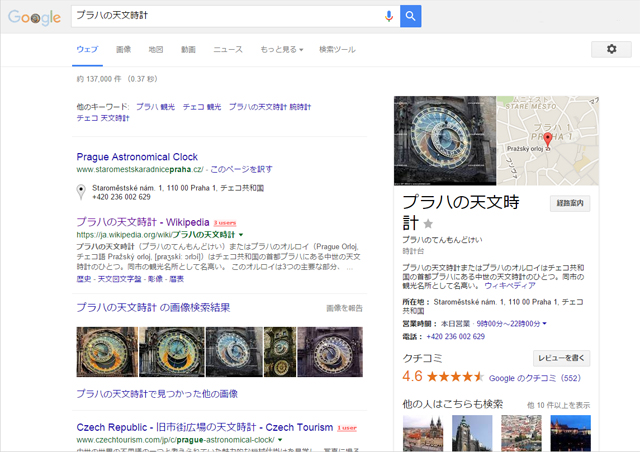This screenshot has width=640, height=452.
Task: Switch to the 画像 tab
Action: [x=123, y=49]
